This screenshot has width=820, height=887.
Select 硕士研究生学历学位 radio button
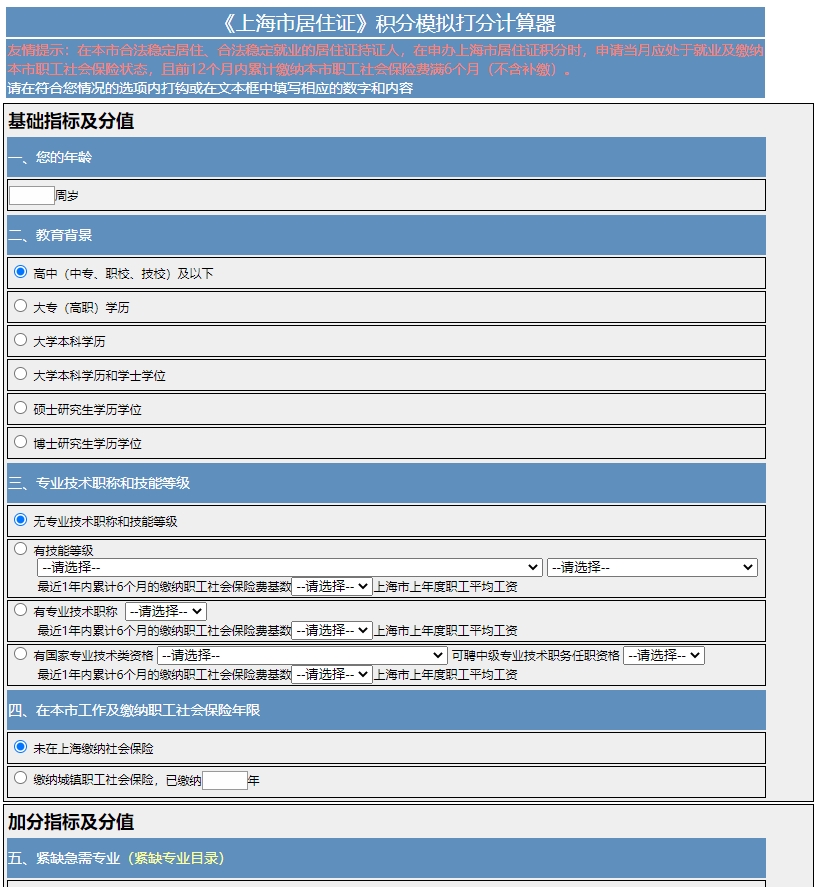click(20, 408)
